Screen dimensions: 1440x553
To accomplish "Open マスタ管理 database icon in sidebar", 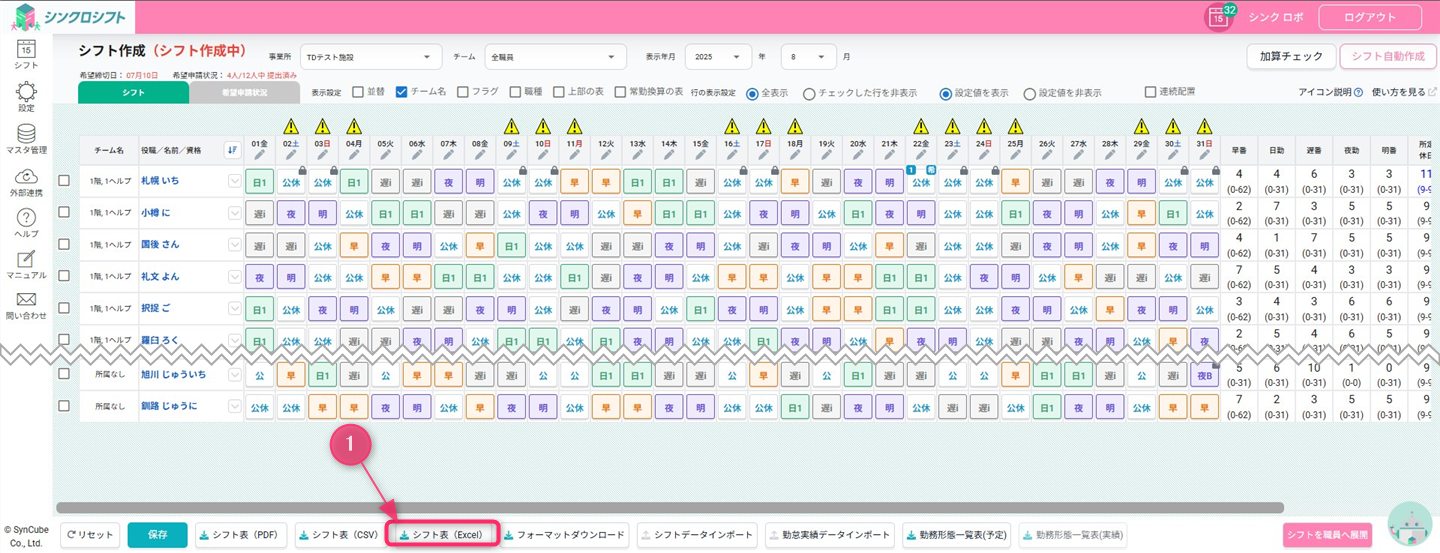I will pos(27,134).
